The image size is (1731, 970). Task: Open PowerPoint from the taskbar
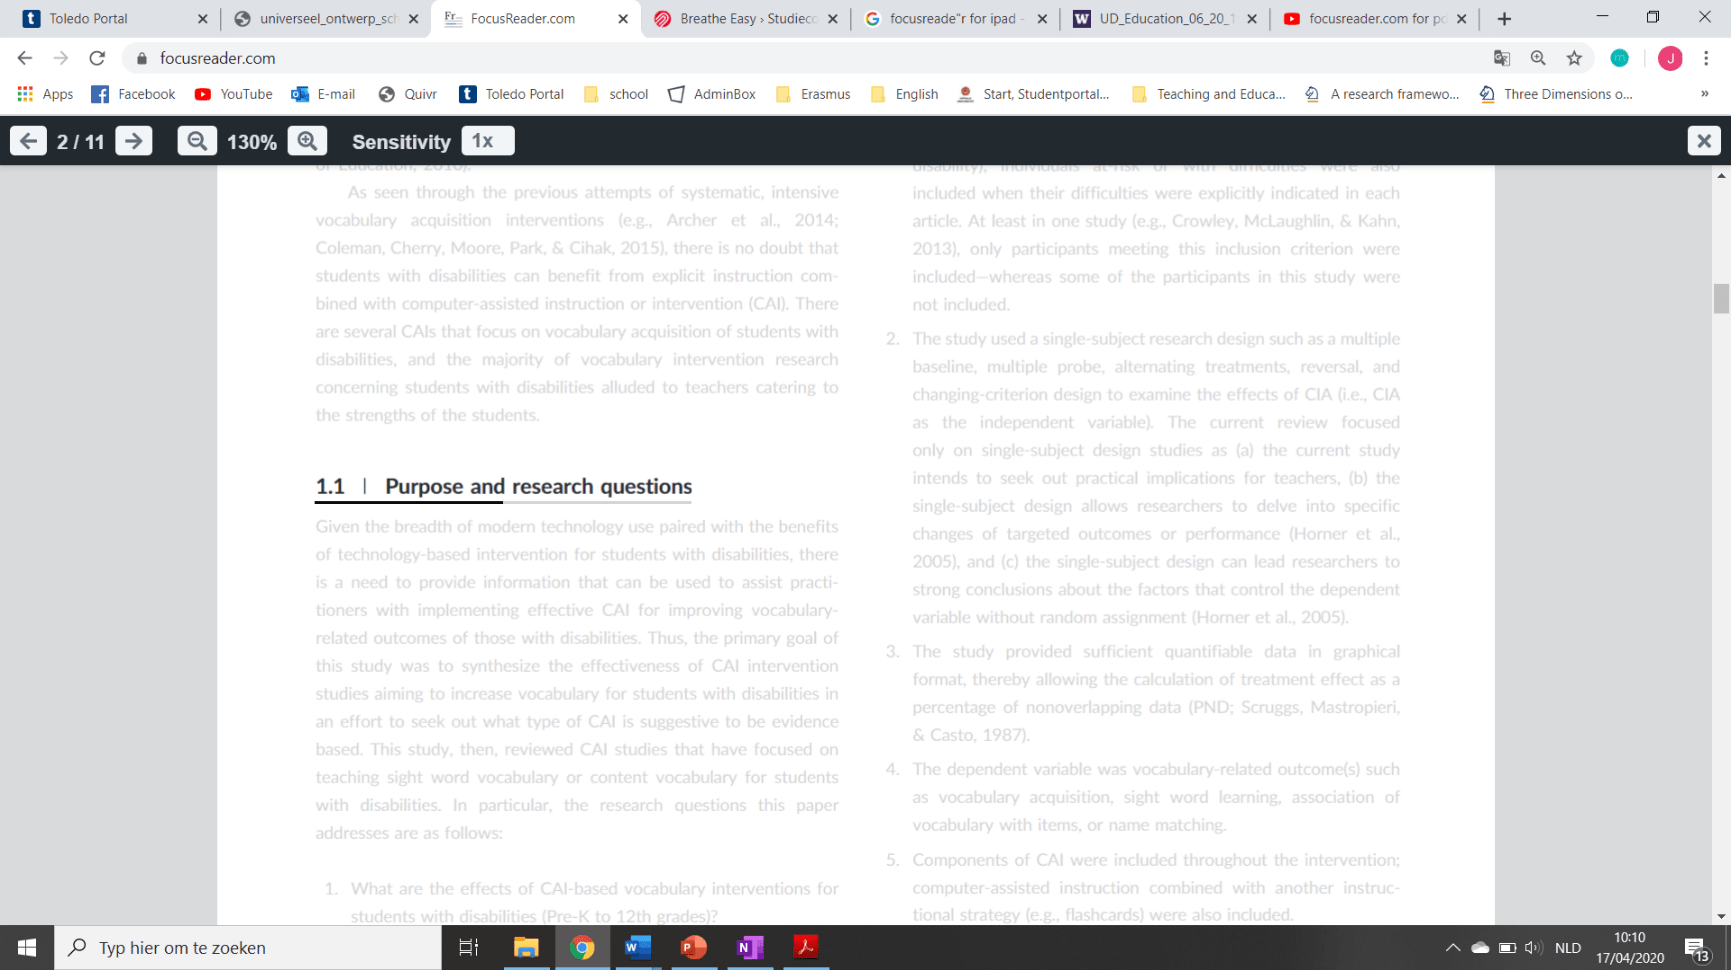click(x=694, y=947)
